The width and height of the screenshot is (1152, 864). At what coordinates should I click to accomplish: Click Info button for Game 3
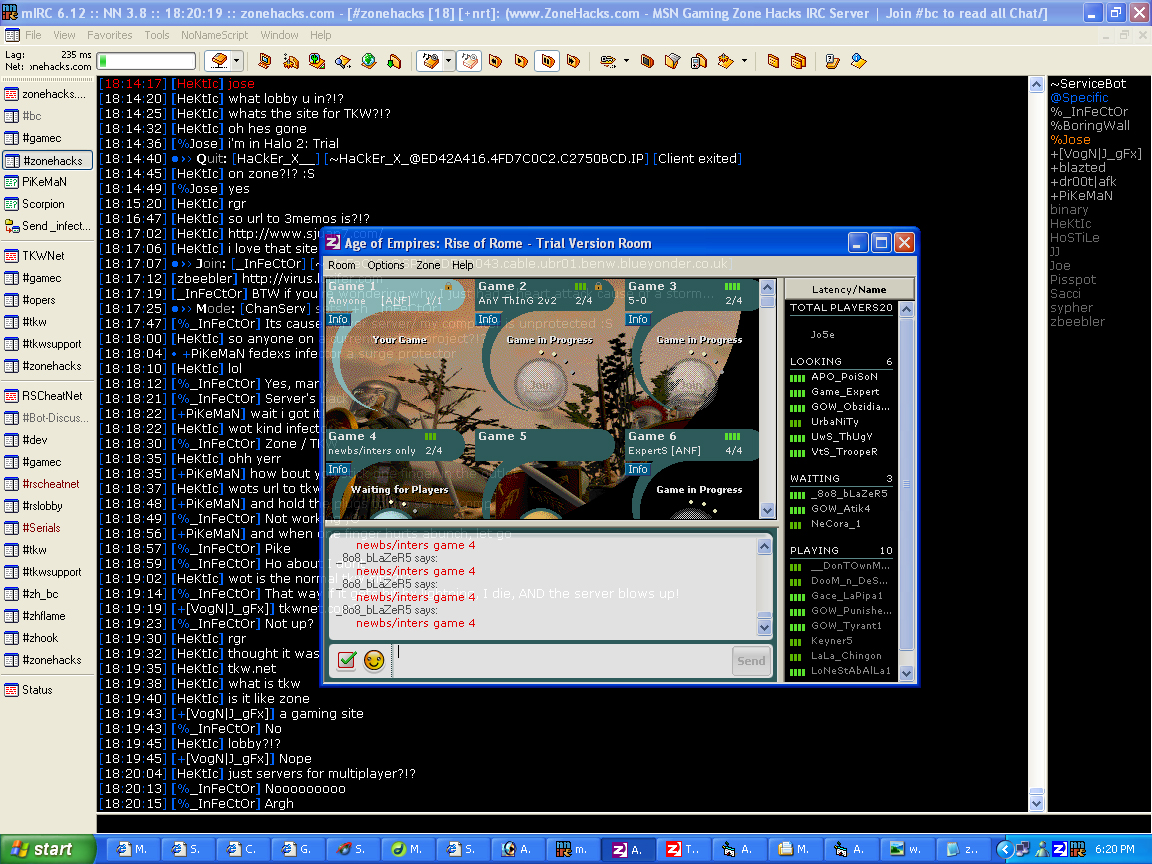(638, 320)
